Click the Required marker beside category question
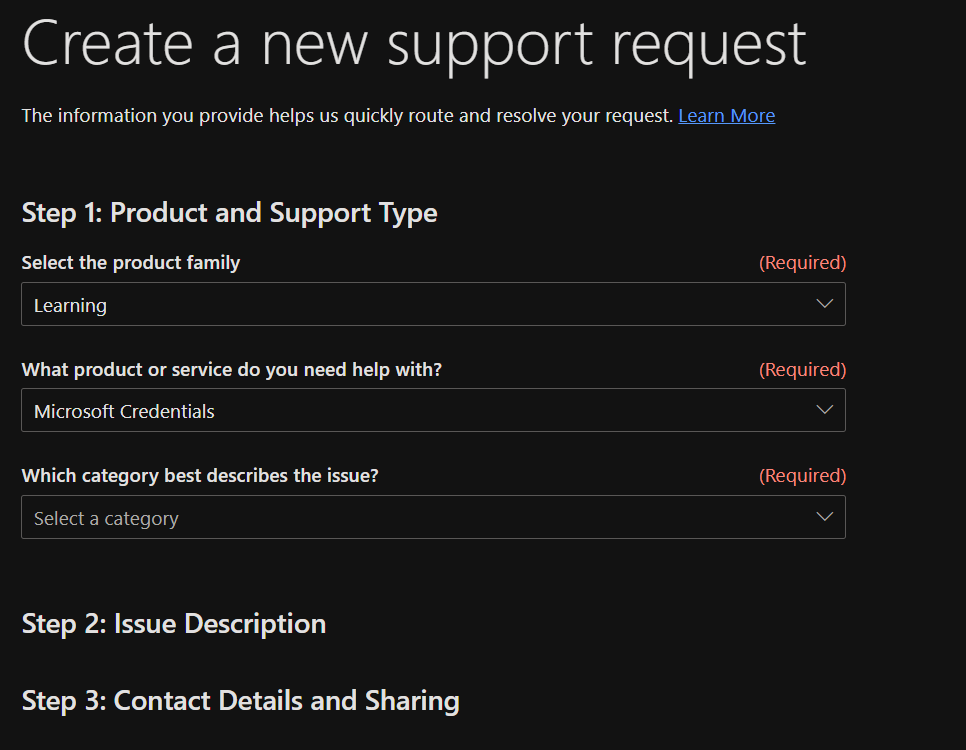Image resolution: width=966 pixels, height=750 pixels. coord(802,476)
